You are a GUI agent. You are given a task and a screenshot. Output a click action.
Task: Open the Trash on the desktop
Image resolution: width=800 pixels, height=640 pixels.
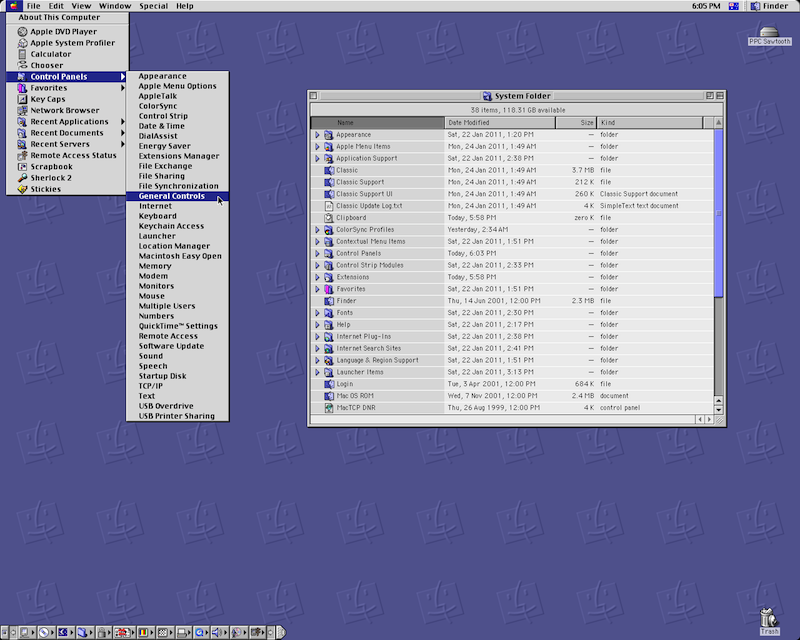[768, 618]
